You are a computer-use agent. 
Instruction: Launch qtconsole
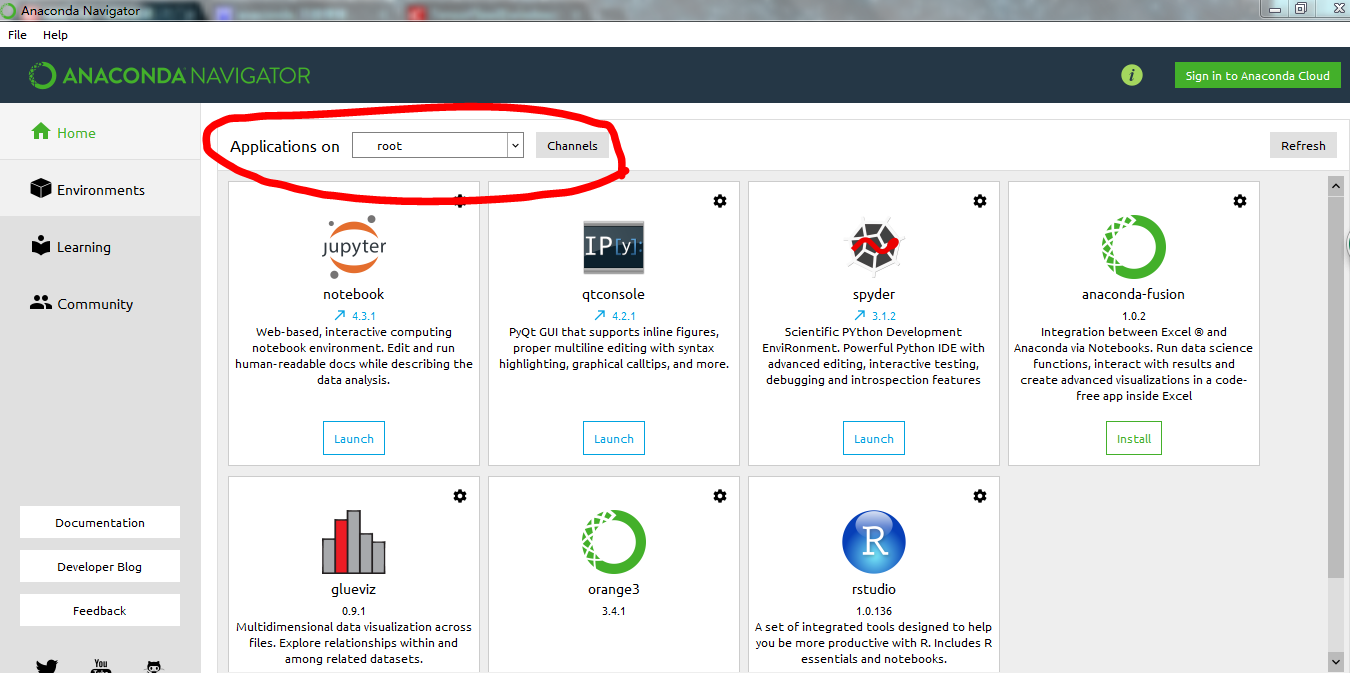click(614, 438)
